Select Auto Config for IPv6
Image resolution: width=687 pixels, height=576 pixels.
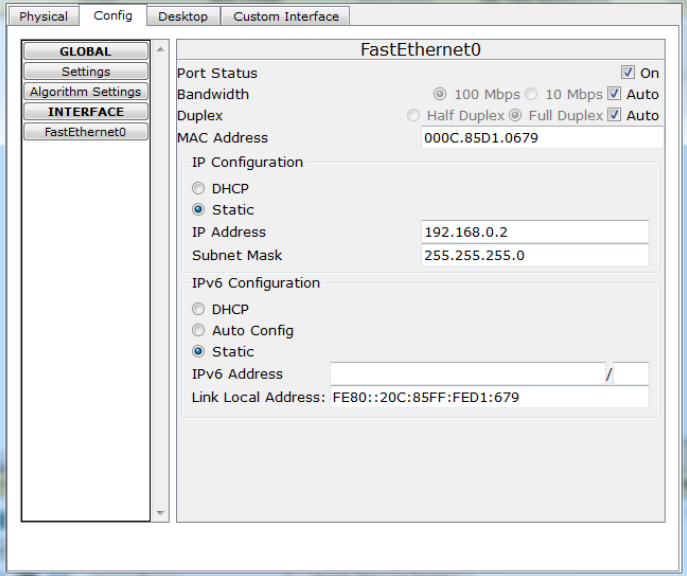(x=198, y=330)
